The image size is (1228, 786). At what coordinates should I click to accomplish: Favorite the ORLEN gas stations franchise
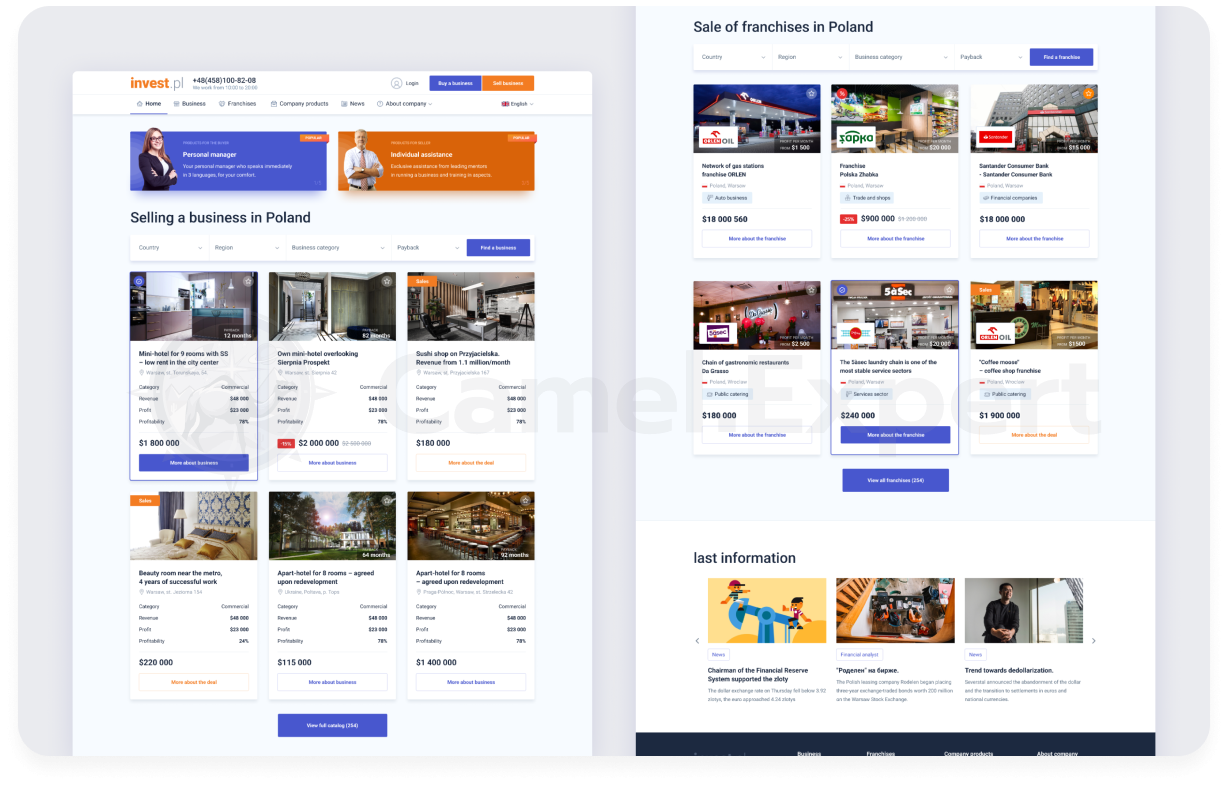point(811,94)
